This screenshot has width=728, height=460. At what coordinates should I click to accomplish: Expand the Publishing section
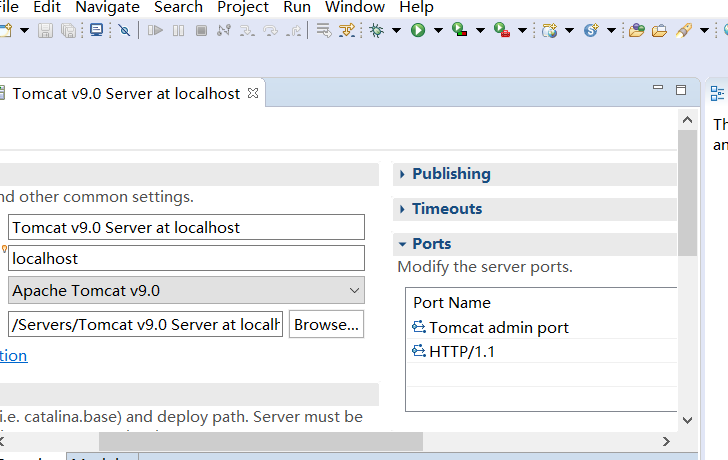[403, 174]
